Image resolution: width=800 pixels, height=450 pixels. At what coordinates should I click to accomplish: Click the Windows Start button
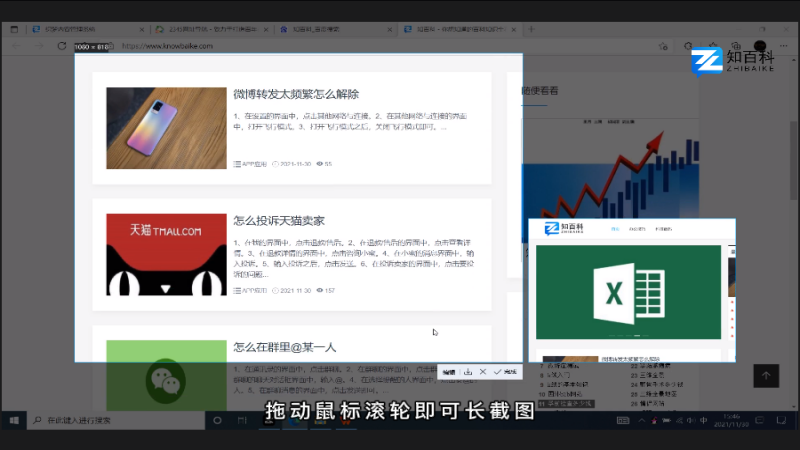(14, 420)
